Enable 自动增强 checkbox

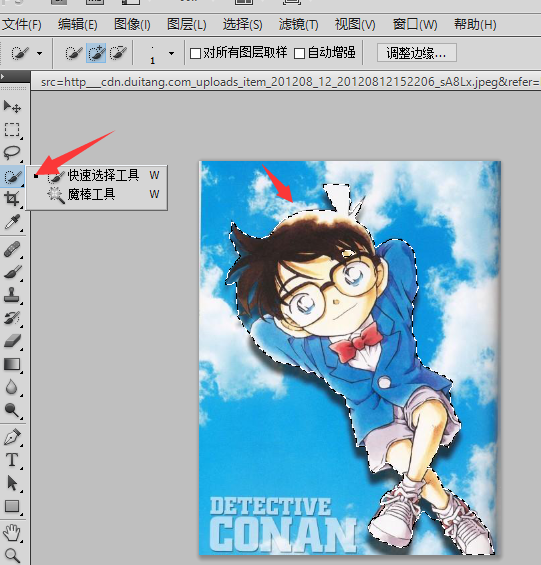pyautogui.click(x=299, y=54)
